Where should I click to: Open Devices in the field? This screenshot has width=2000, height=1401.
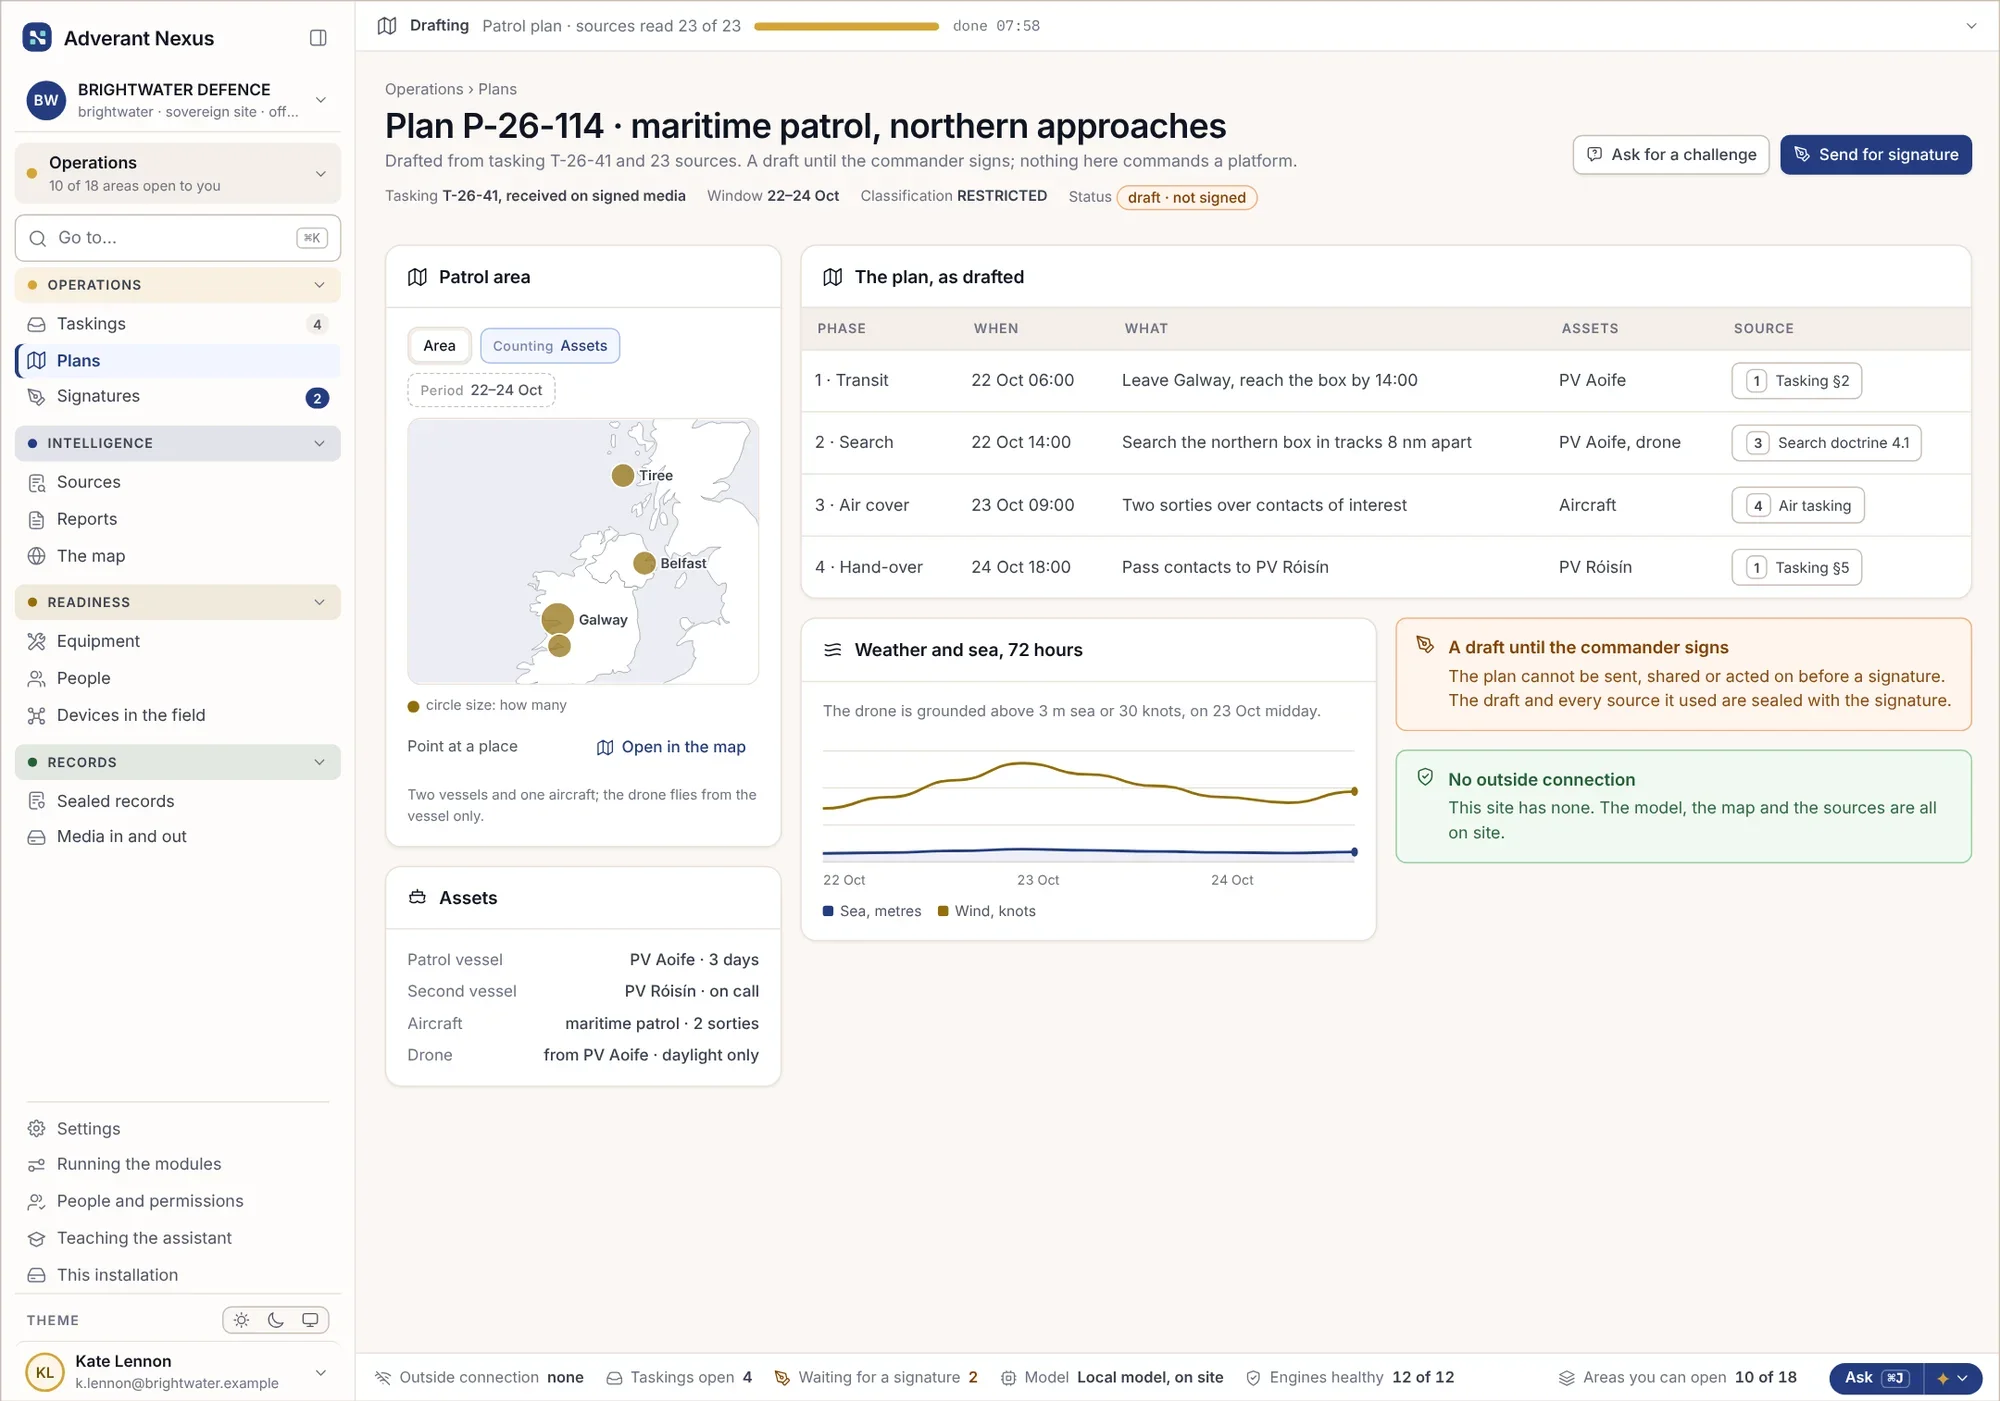177,715
